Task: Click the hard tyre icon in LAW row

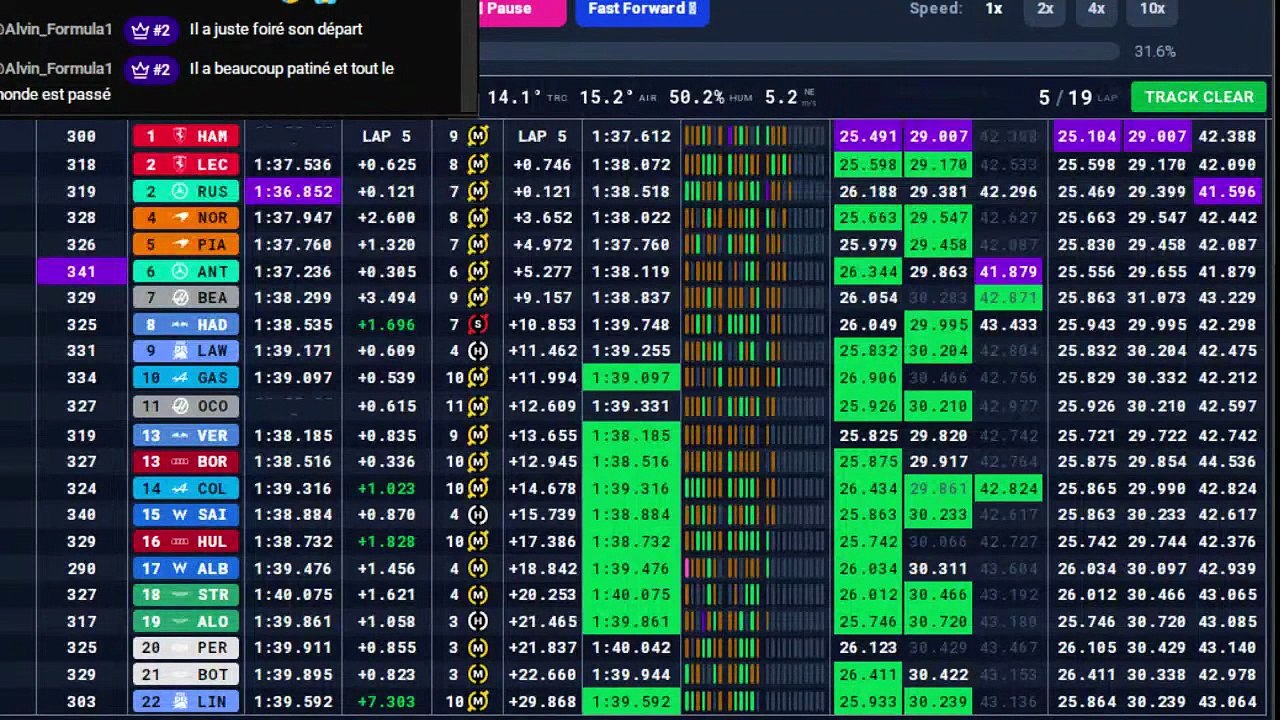Action: coord(478,351)
